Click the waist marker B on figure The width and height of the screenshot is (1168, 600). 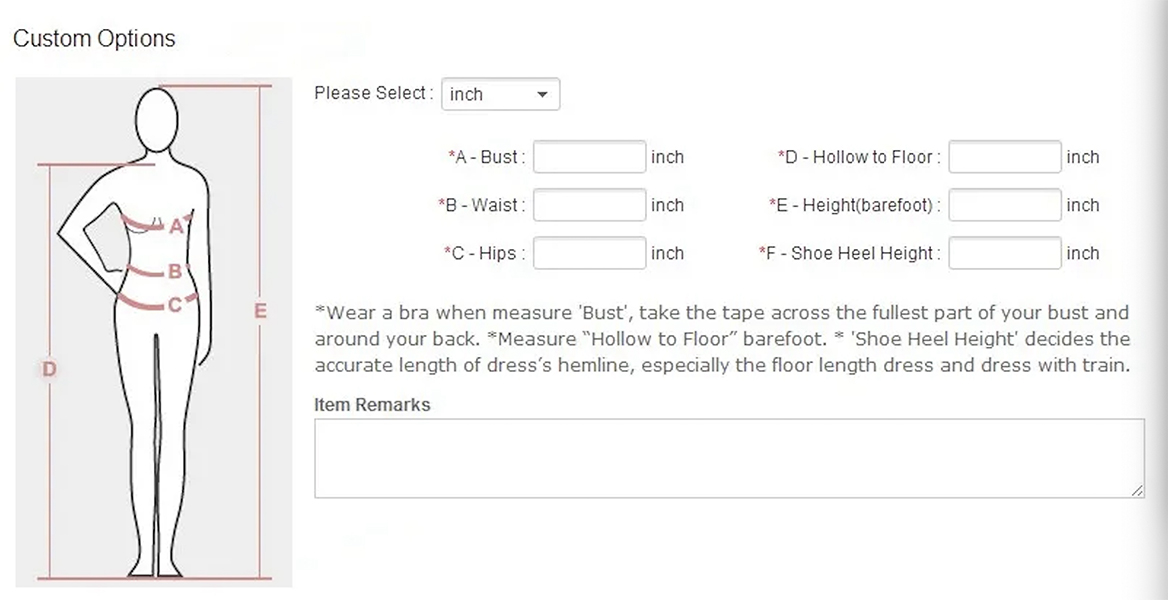[x=174, y=270]
